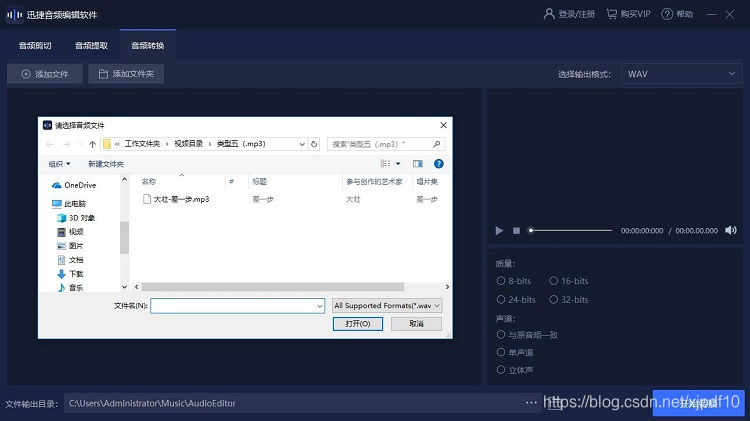Switch to the 音频提取 tab

(91, 45)
